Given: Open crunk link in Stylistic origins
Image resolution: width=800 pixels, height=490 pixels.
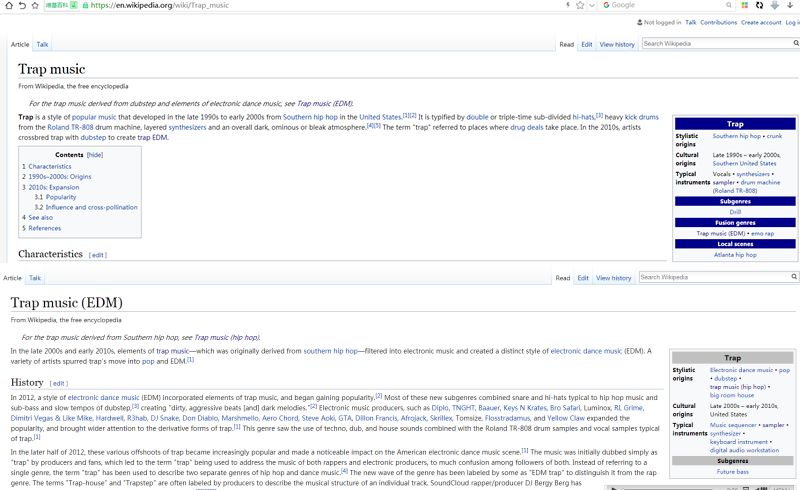Looking at the screenshot, I should (x=774, y=136).
